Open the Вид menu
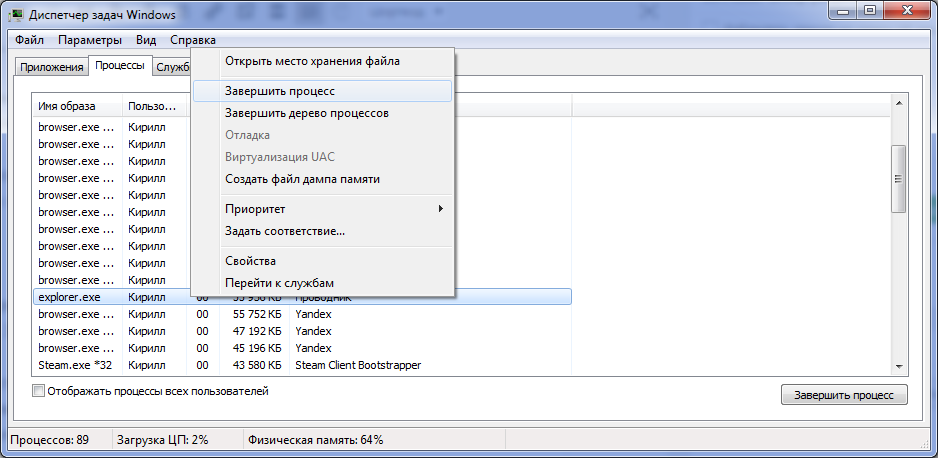938x458 pixels. pyautogui.click(x=146, y=41)
